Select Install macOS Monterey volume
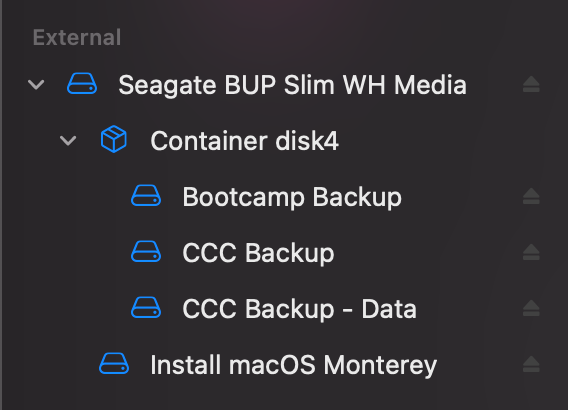 pos(294,365)
